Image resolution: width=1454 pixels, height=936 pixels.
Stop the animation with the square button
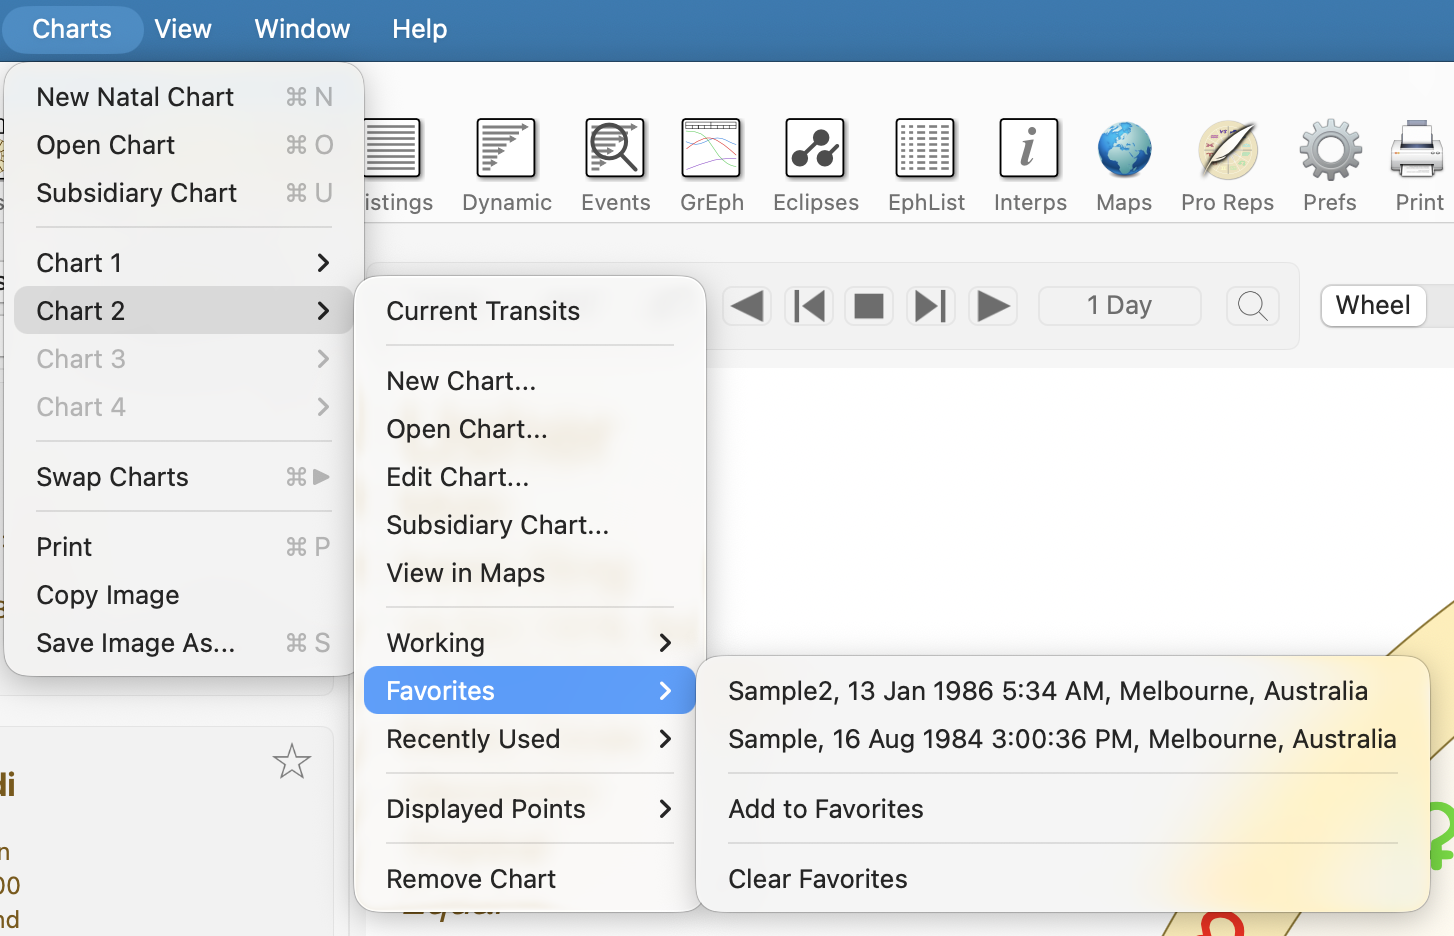[869, 306]
